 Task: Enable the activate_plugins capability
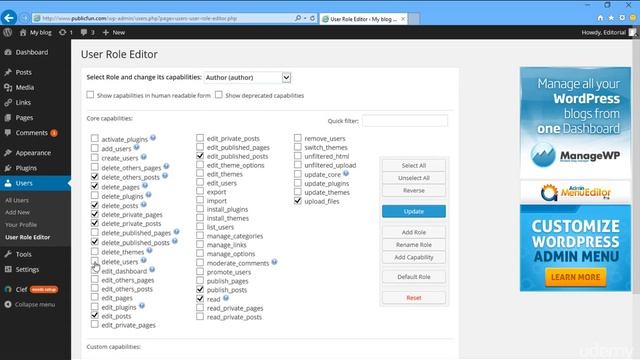(95, 139)
